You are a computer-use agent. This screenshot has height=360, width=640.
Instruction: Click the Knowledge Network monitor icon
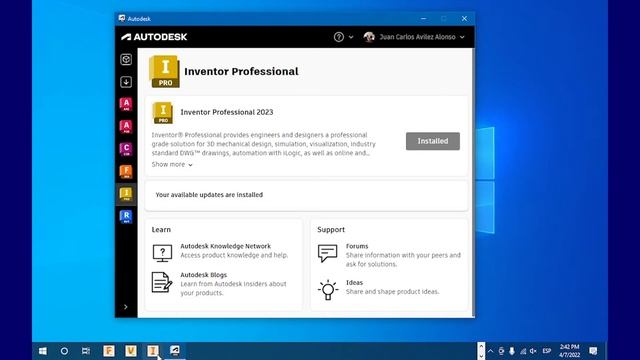tap(162, 253)
